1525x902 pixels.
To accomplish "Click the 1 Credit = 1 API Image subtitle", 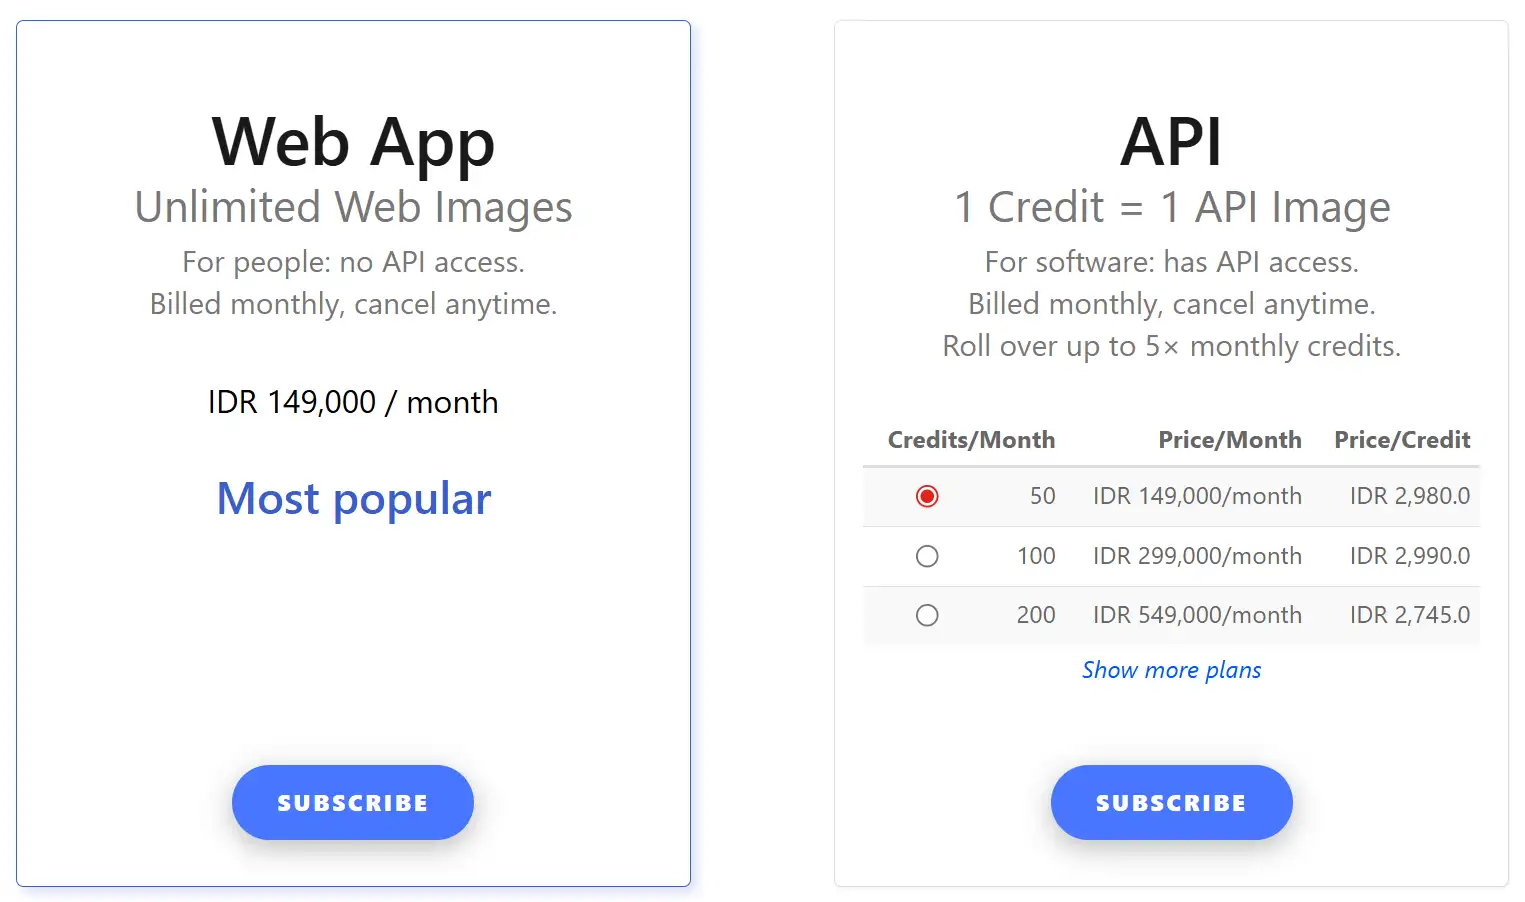I will [1171, 208].
